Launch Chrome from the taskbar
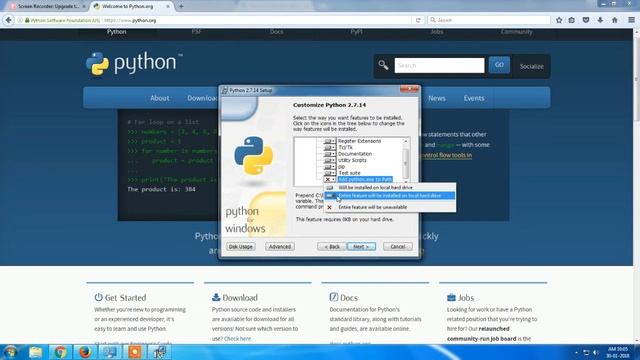 [60, 352]
